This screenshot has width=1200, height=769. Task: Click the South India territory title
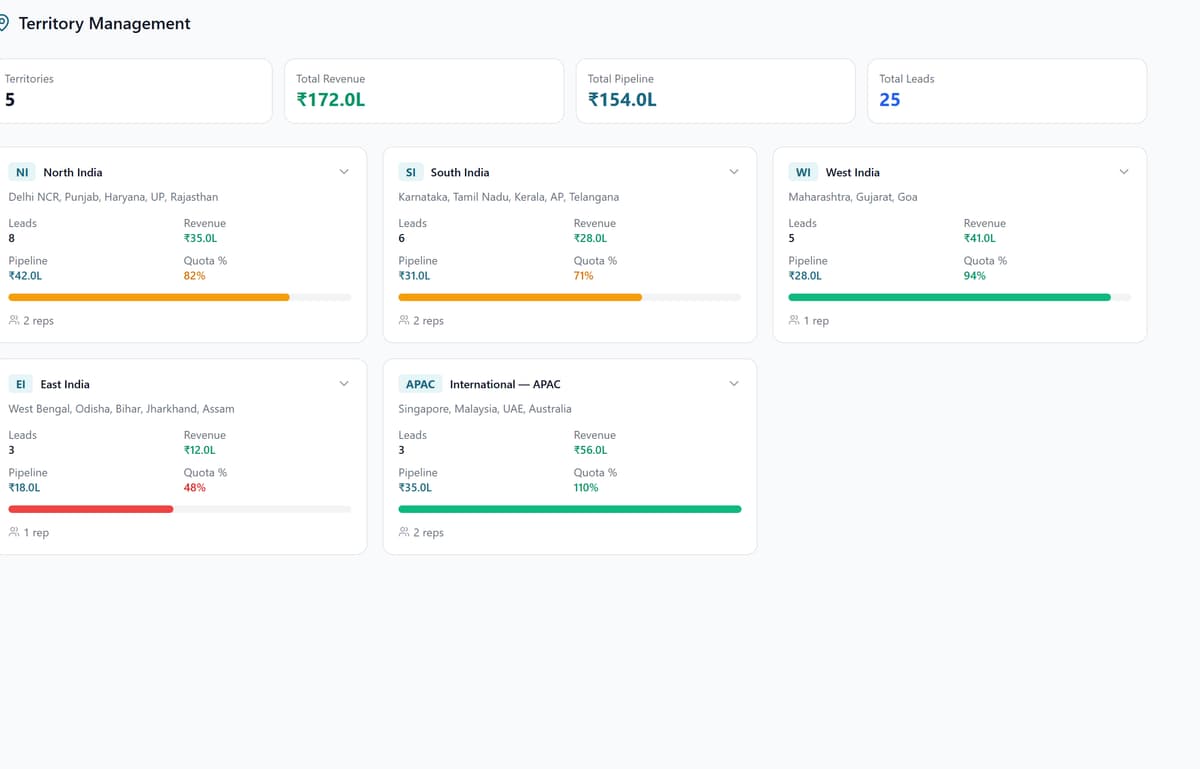[460, 172]
